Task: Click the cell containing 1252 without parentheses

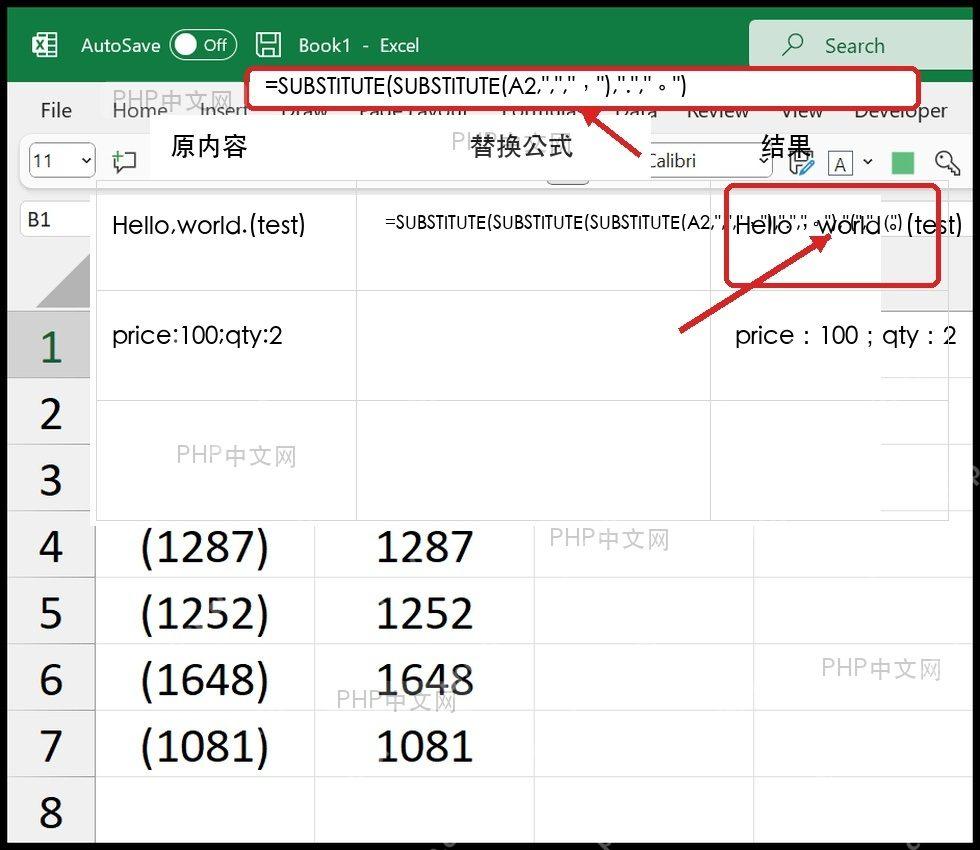Action: 424,612
